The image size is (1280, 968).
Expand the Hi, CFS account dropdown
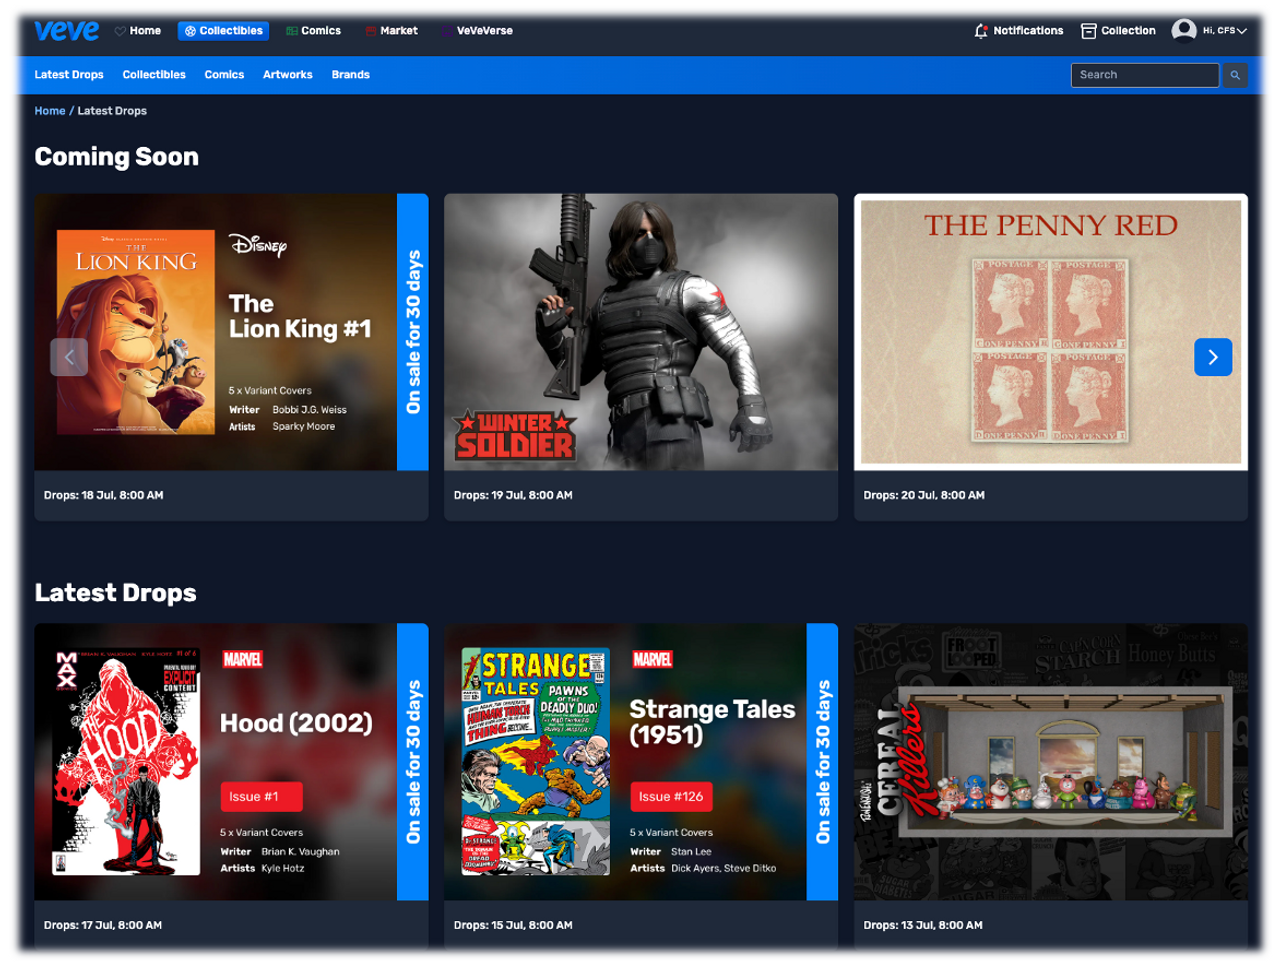coord(1225,31)
